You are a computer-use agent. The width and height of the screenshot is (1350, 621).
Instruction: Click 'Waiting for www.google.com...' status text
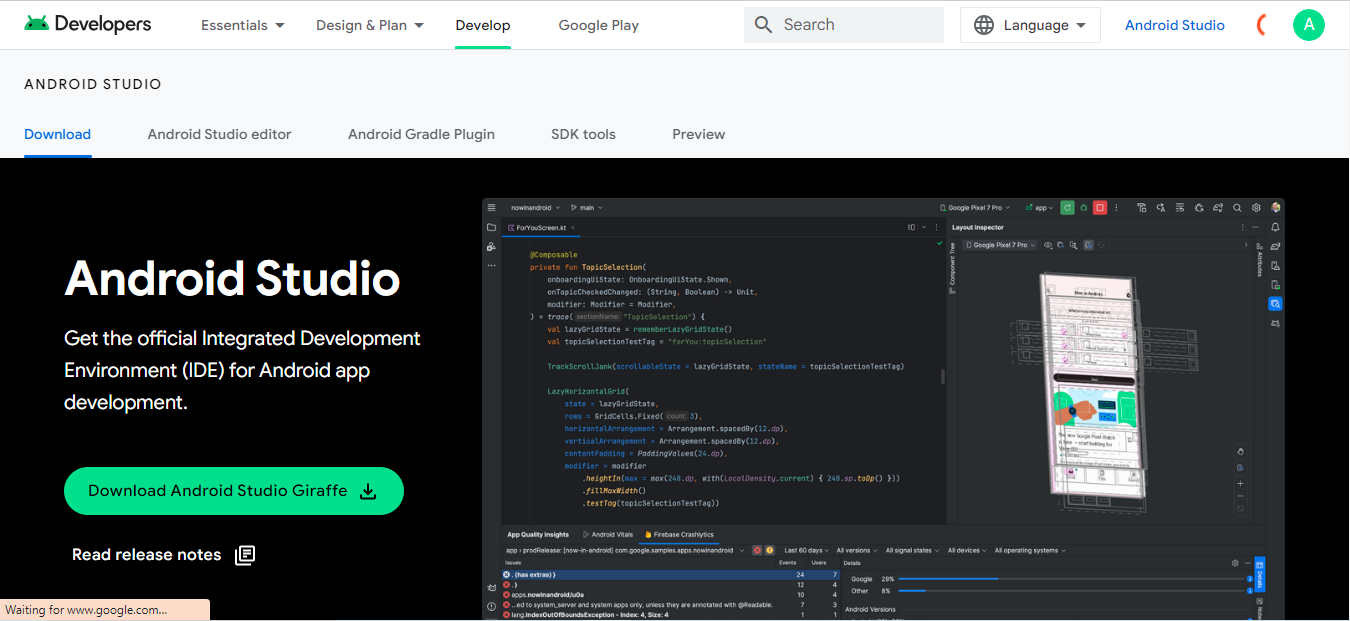(x=86, y=610)
